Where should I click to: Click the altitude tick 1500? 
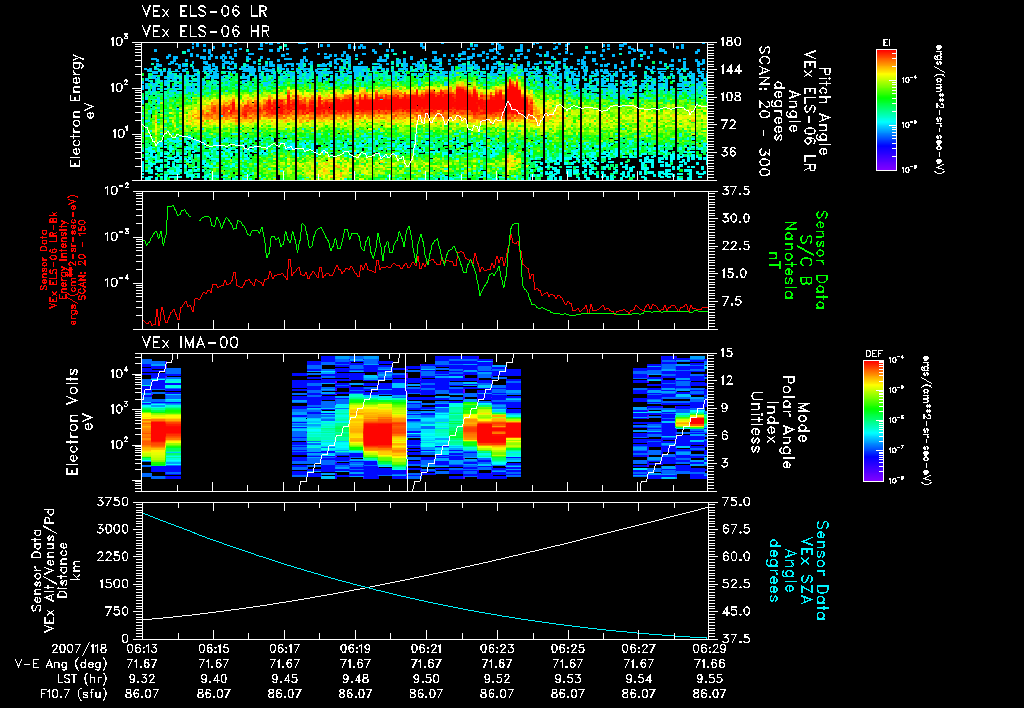112,584
